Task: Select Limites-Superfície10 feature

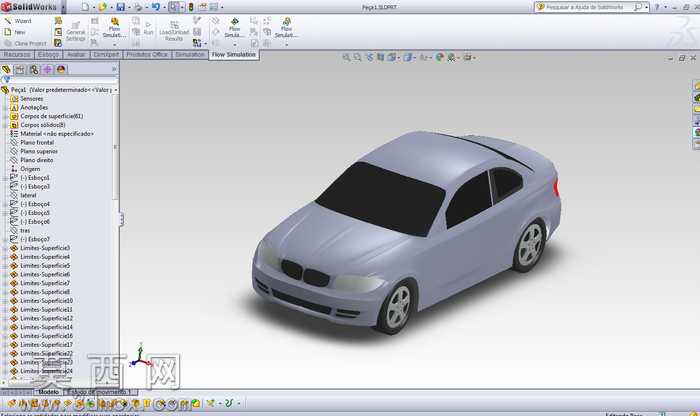Action: coord(42,301)
